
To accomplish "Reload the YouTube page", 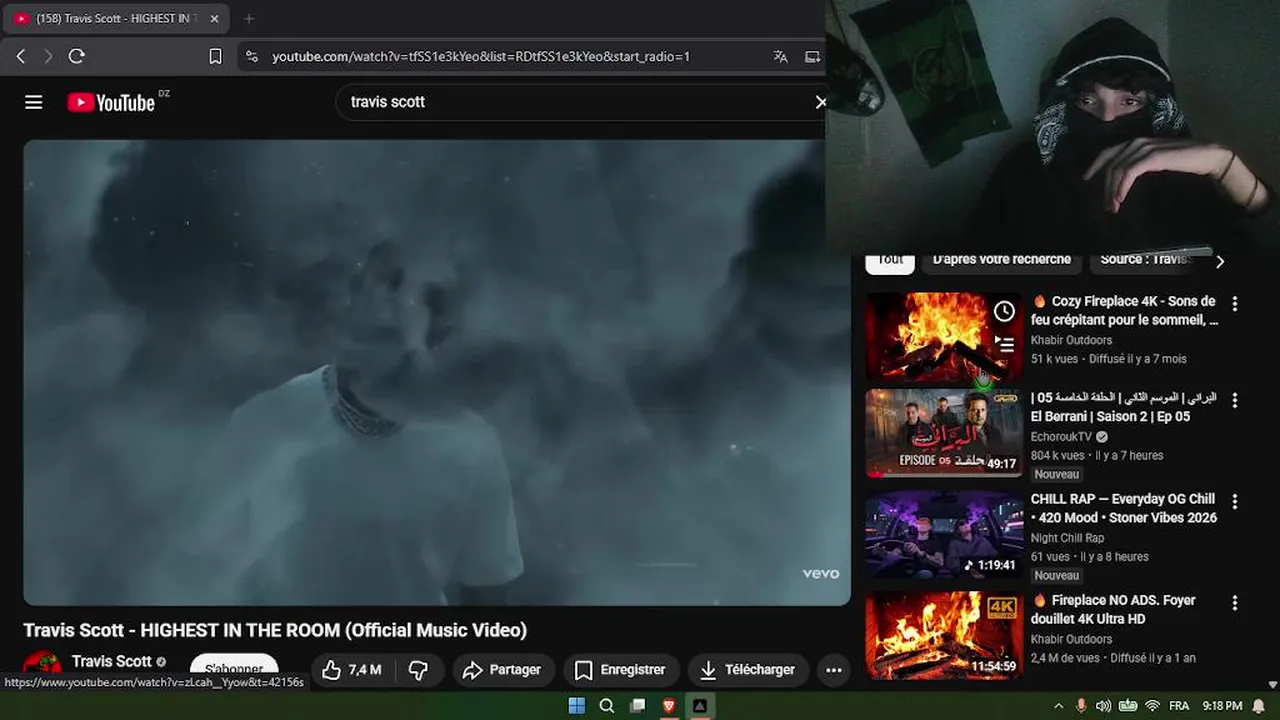I will pyautogui.click(x=77, y=57).
